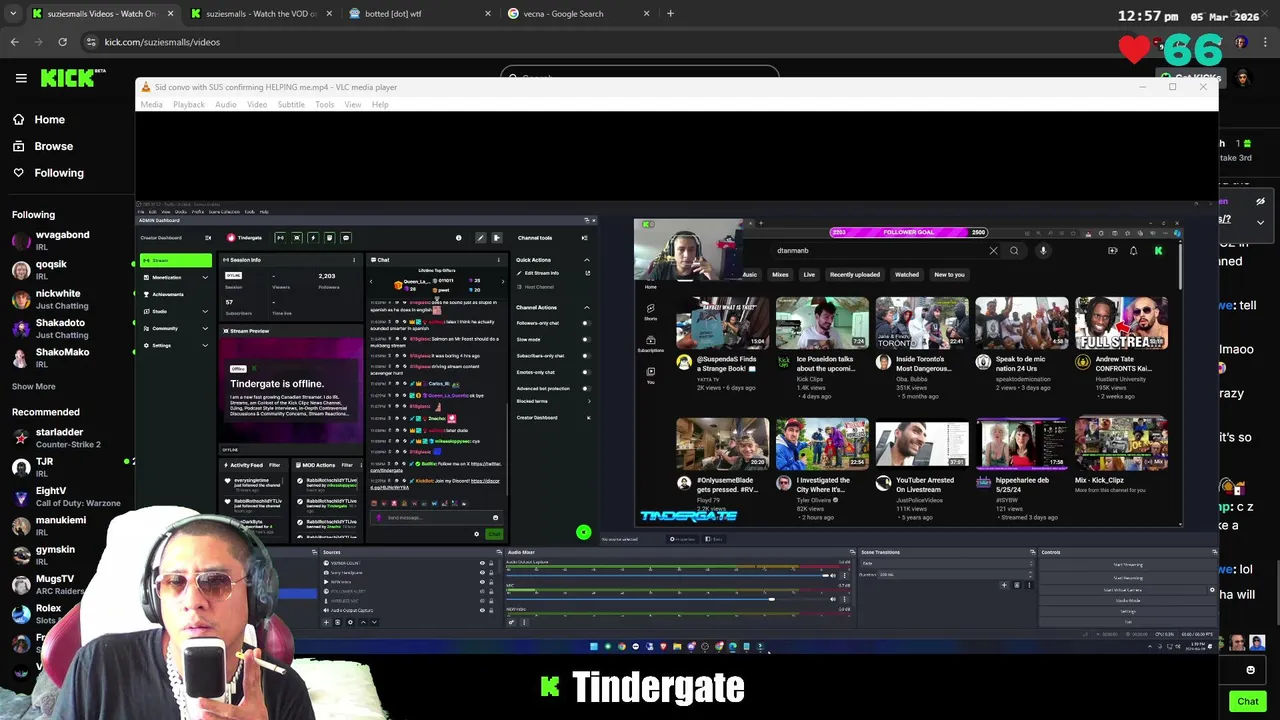Adjust OBS MIC volume slider

coord(770,599)
